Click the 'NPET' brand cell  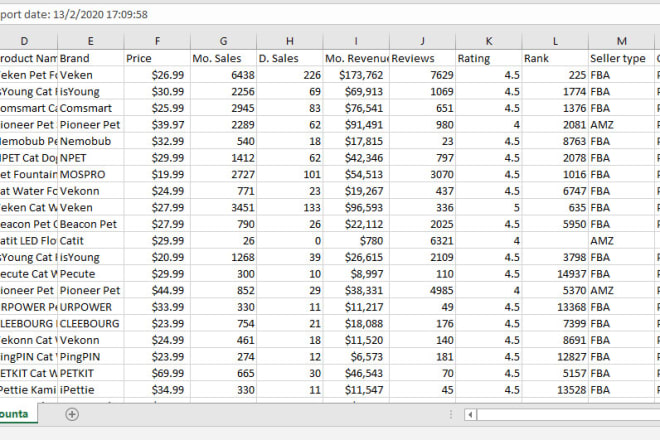point(90,158)
